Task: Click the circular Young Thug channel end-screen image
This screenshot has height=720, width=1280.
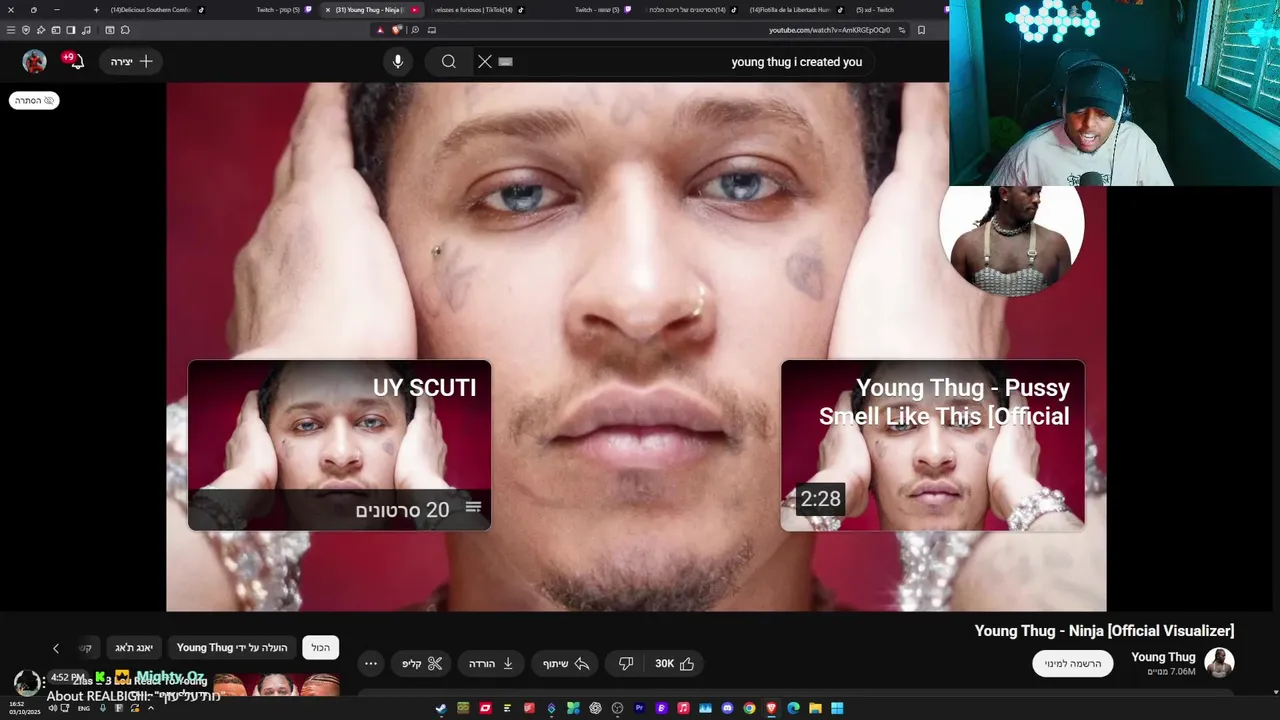Action: pyautogui.click(x=1011, y=240)
